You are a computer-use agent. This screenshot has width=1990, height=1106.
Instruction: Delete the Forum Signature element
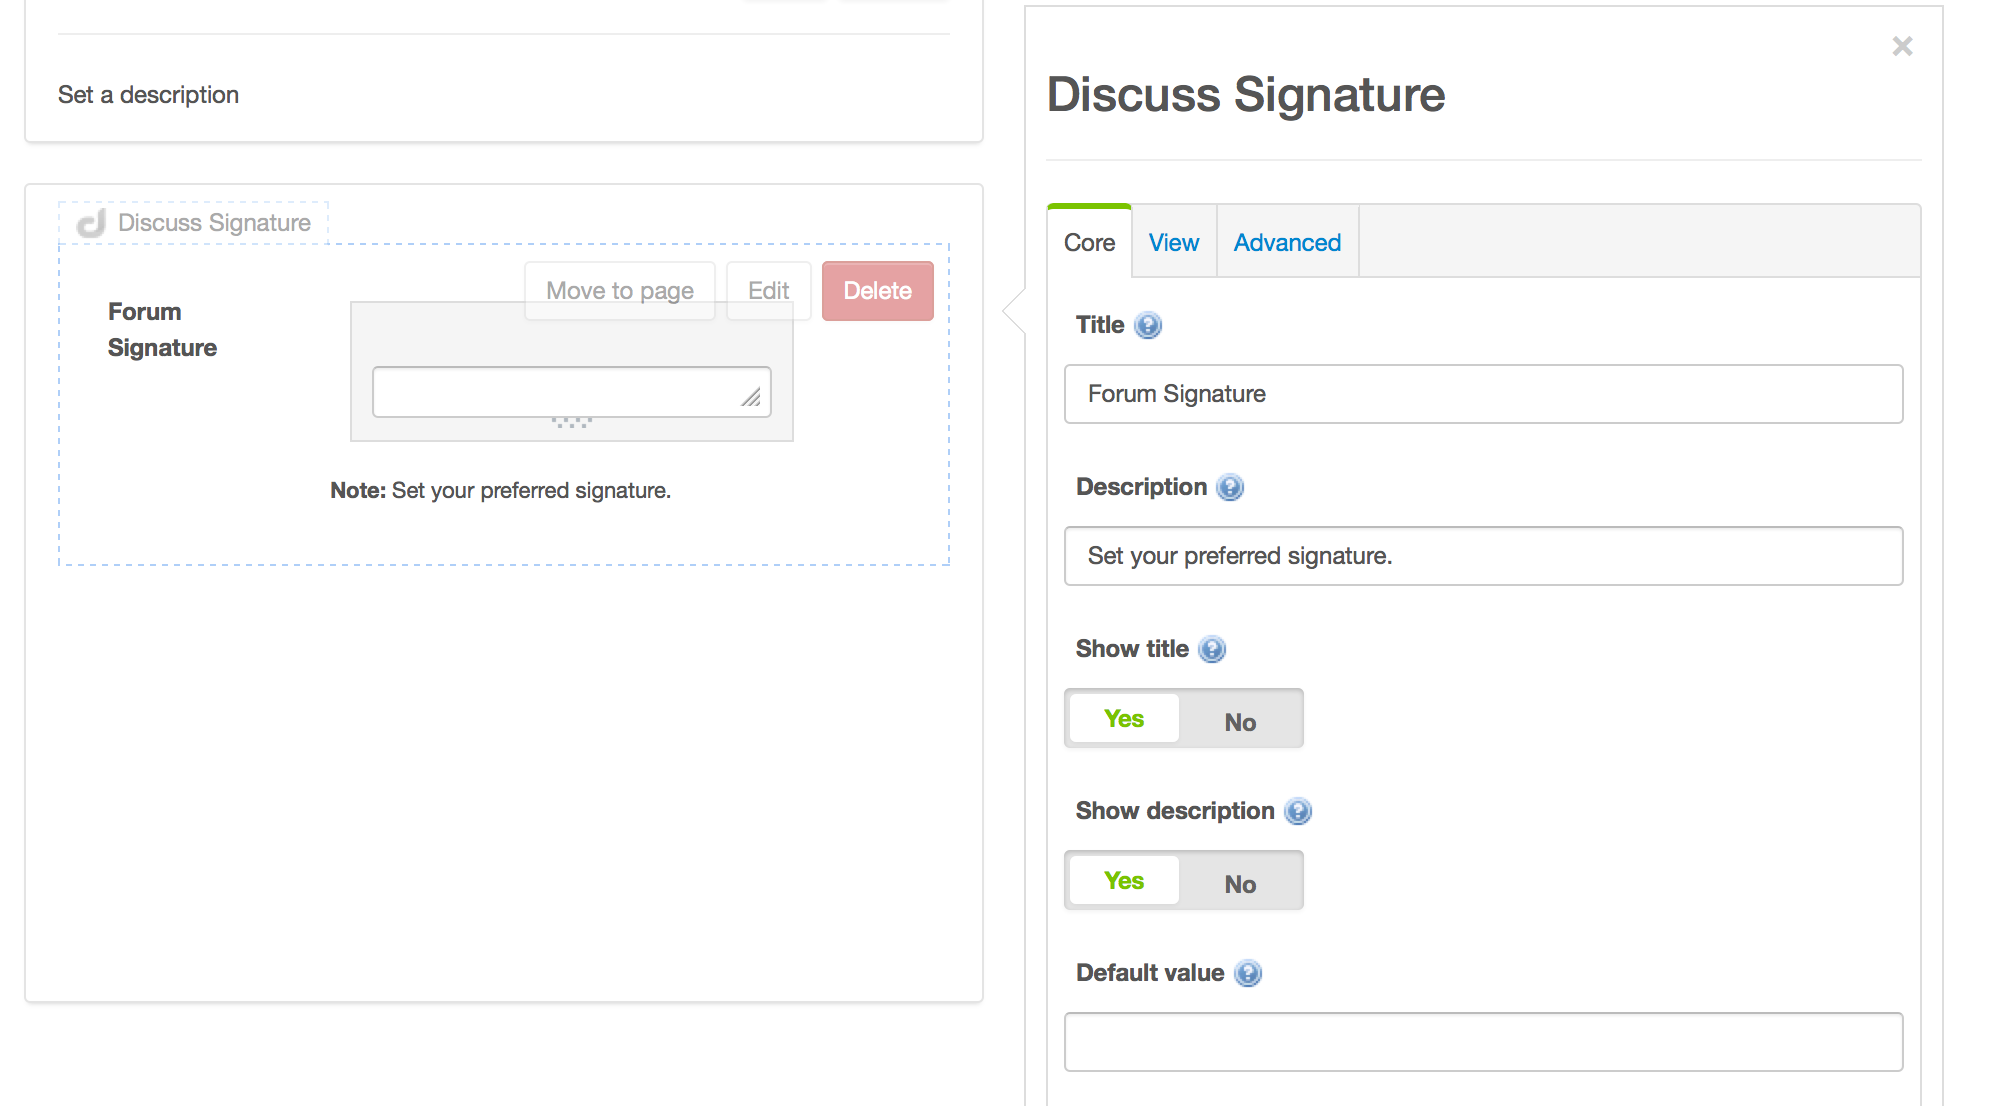coord(877,291)
